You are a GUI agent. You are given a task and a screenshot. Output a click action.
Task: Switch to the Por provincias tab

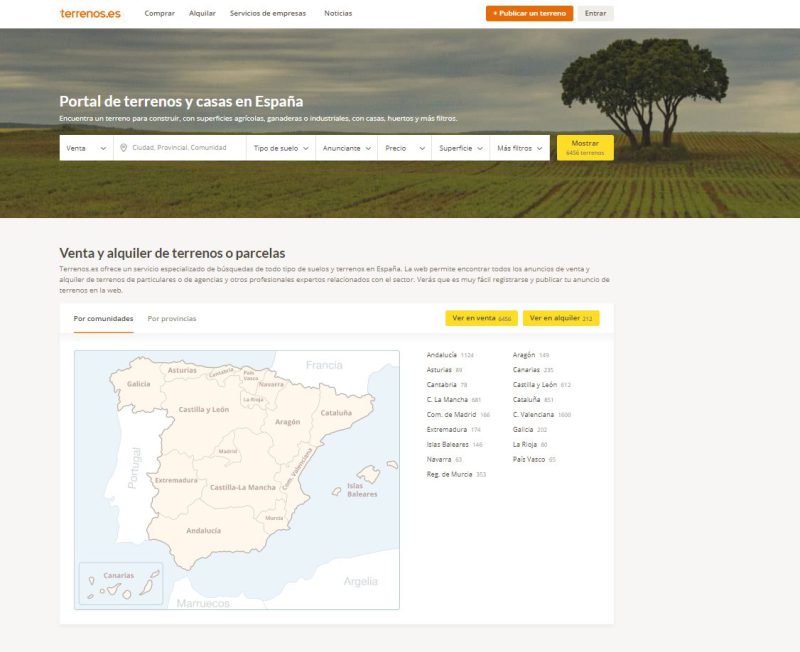[x=172, y=319]
